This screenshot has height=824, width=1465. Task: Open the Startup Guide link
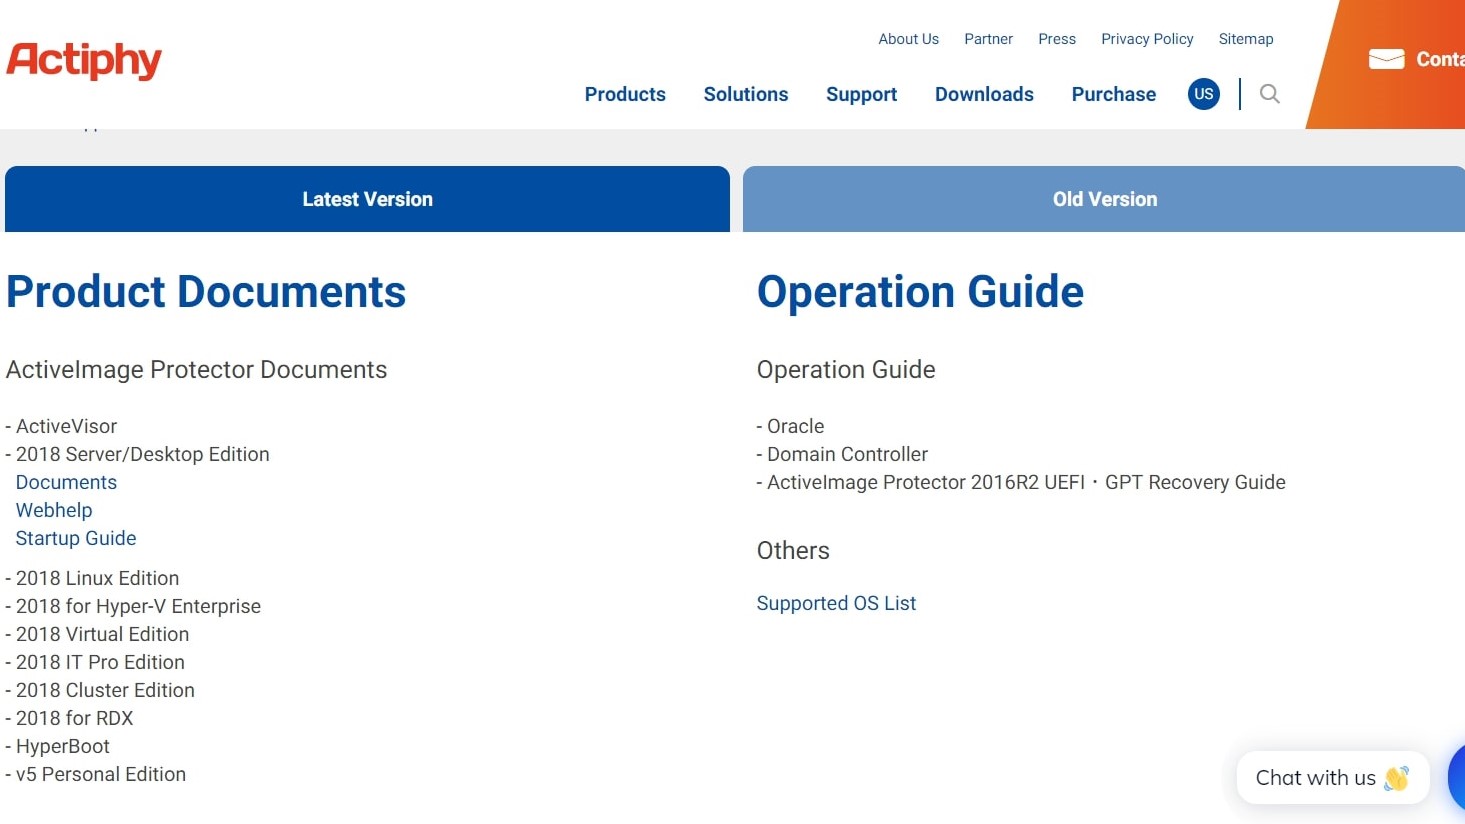[76, 538]
